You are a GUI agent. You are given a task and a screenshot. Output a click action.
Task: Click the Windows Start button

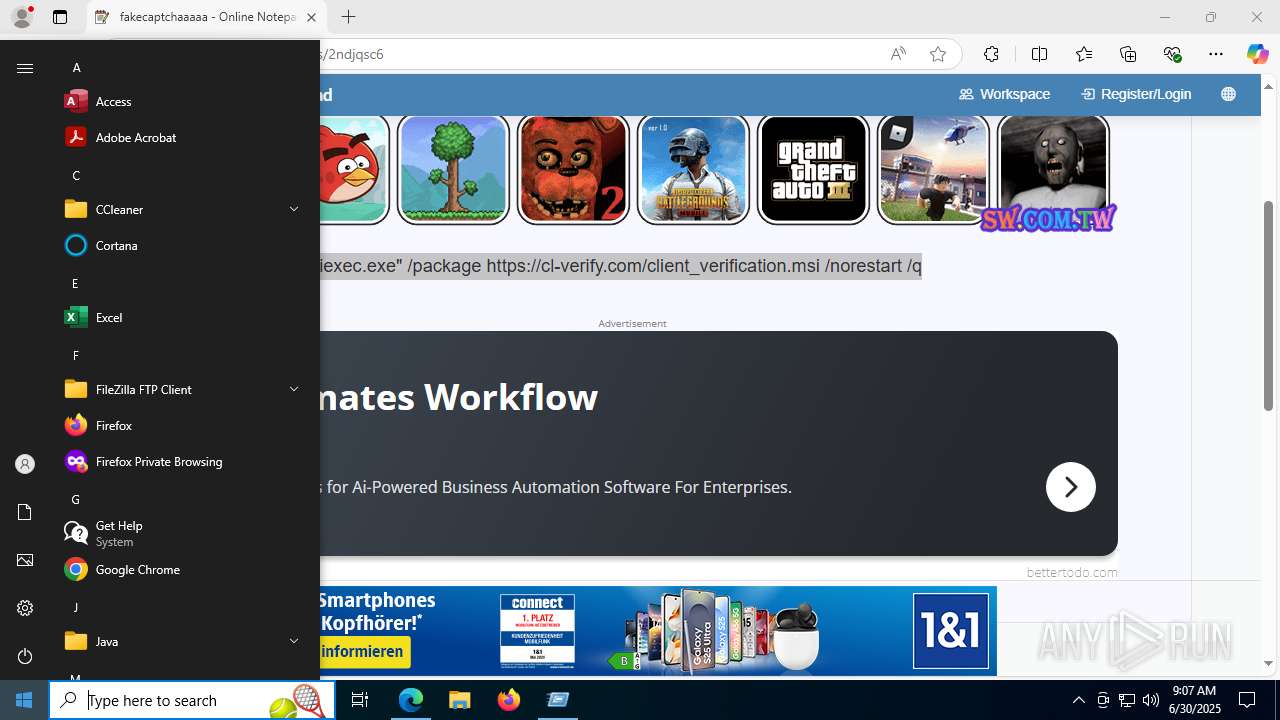pos(24,700)
